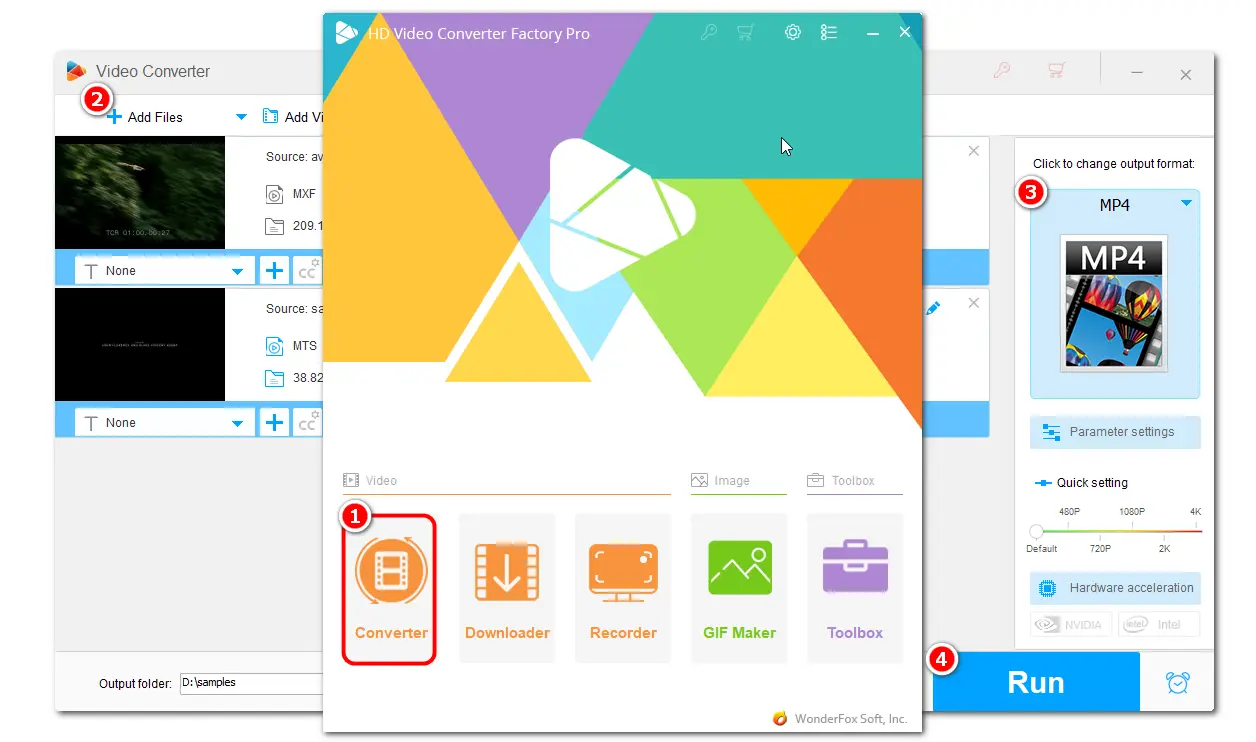The image size is (1256, 742).
Task: Click the WonderFox Soft, Inc. text
Action: (x=851, y=719)
